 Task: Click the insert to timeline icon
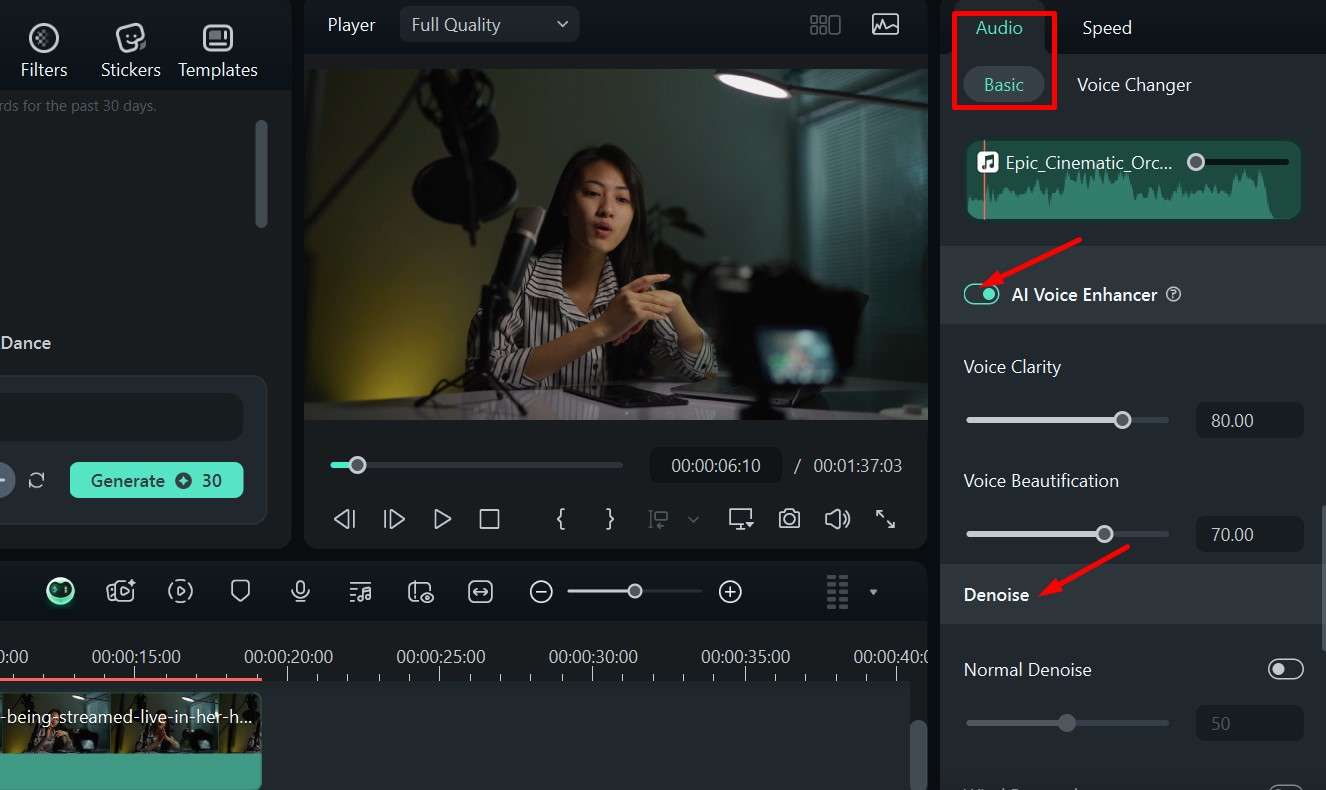[658, 519]
